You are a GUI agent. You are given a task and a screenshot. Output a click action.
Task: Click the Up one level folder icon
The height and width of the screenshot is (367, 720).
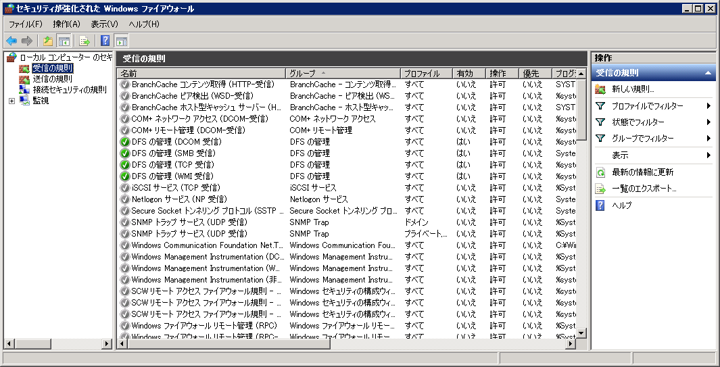pyautogui.click(x=48, y=41)
